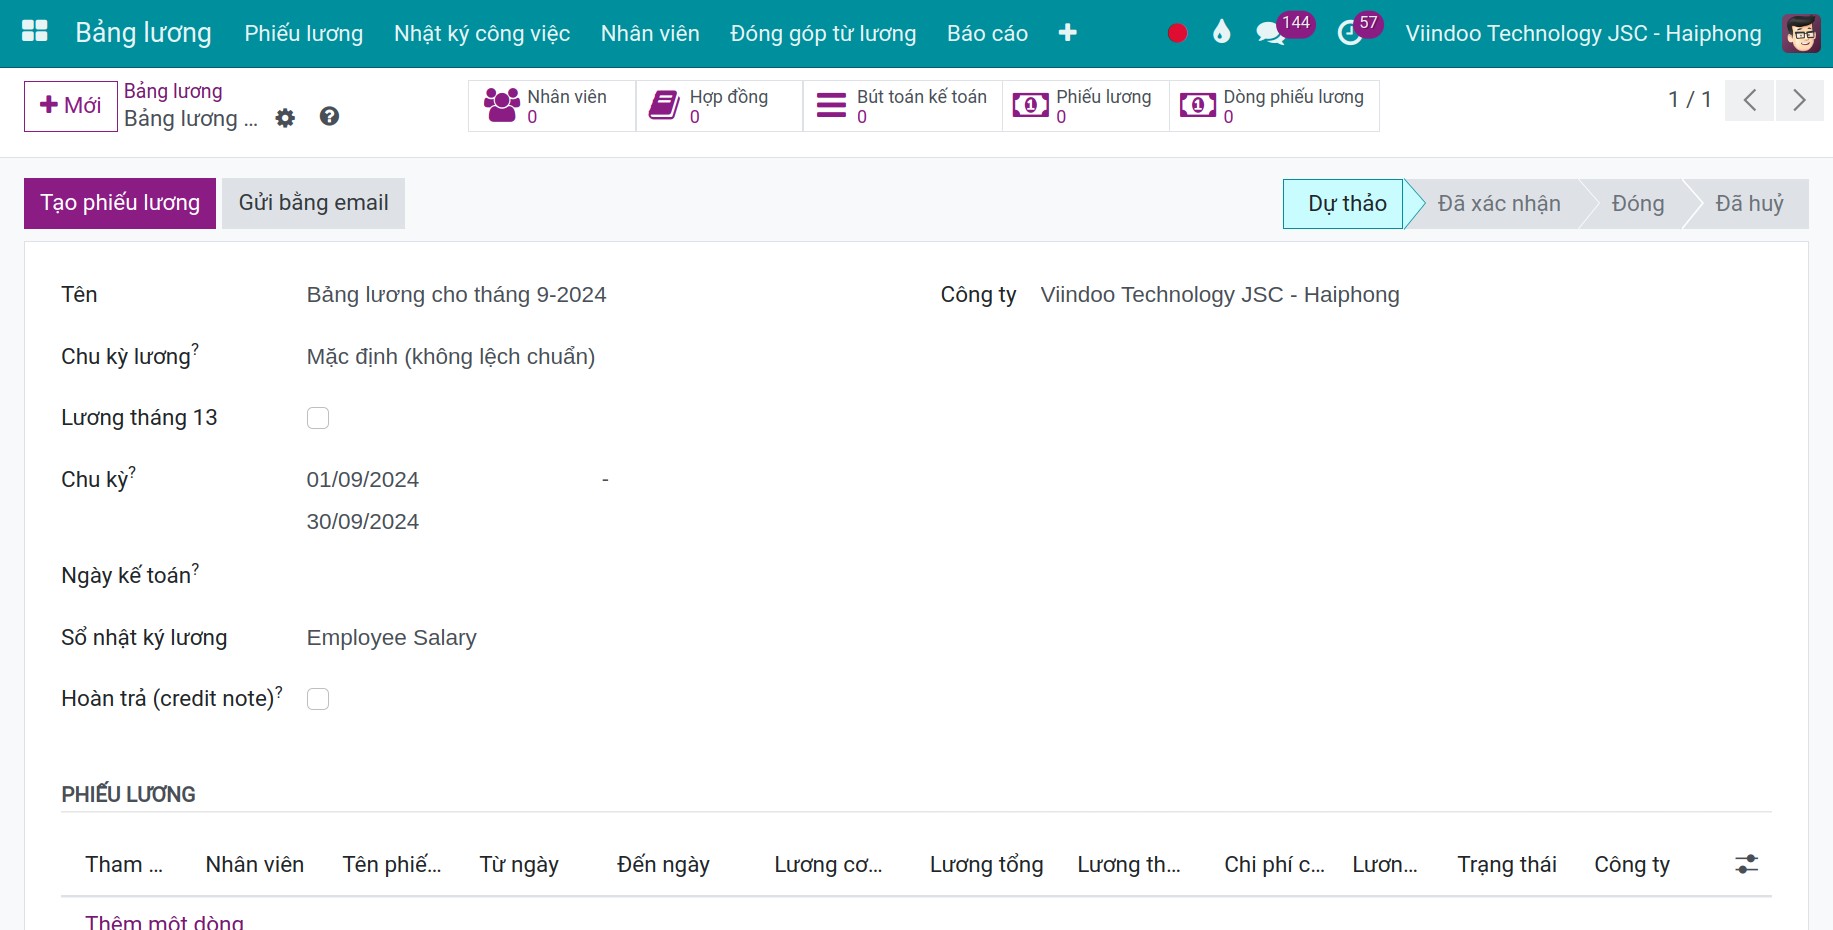This screenshot has height=930, width=1833.
Task: Click the red recording dot icon
Action: pyautogui.click(x=1177, y=33)
